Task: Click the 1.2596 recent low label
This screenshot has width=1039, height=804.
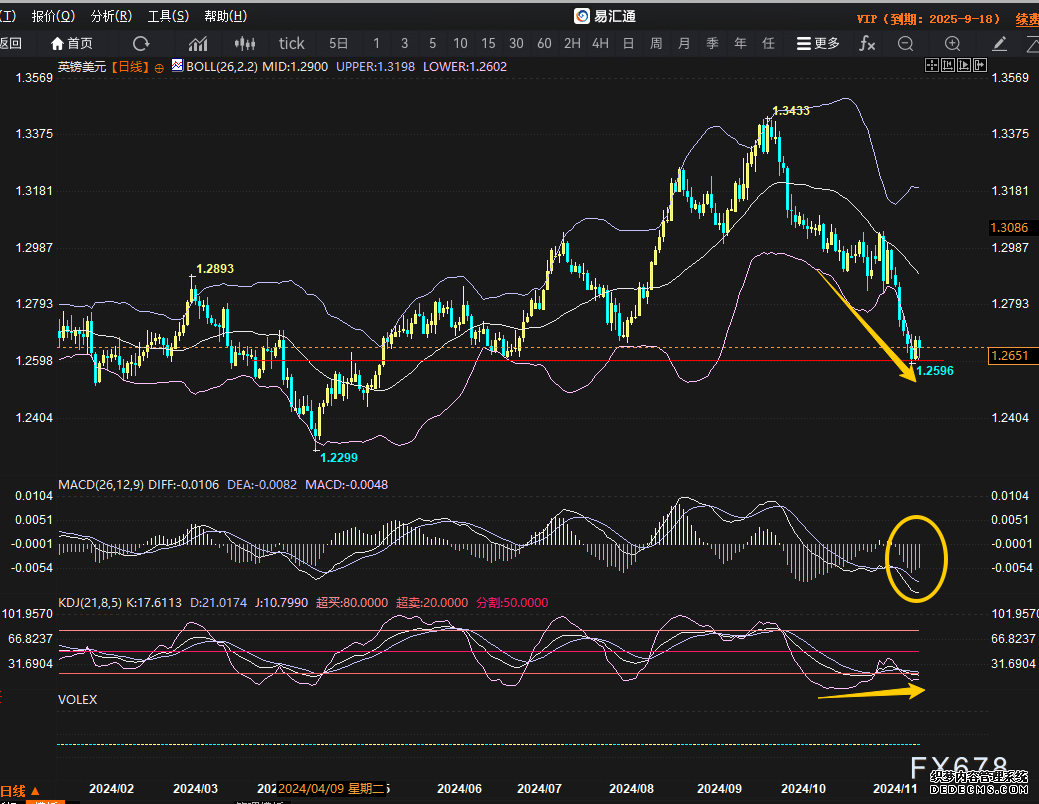Action: 935,371
